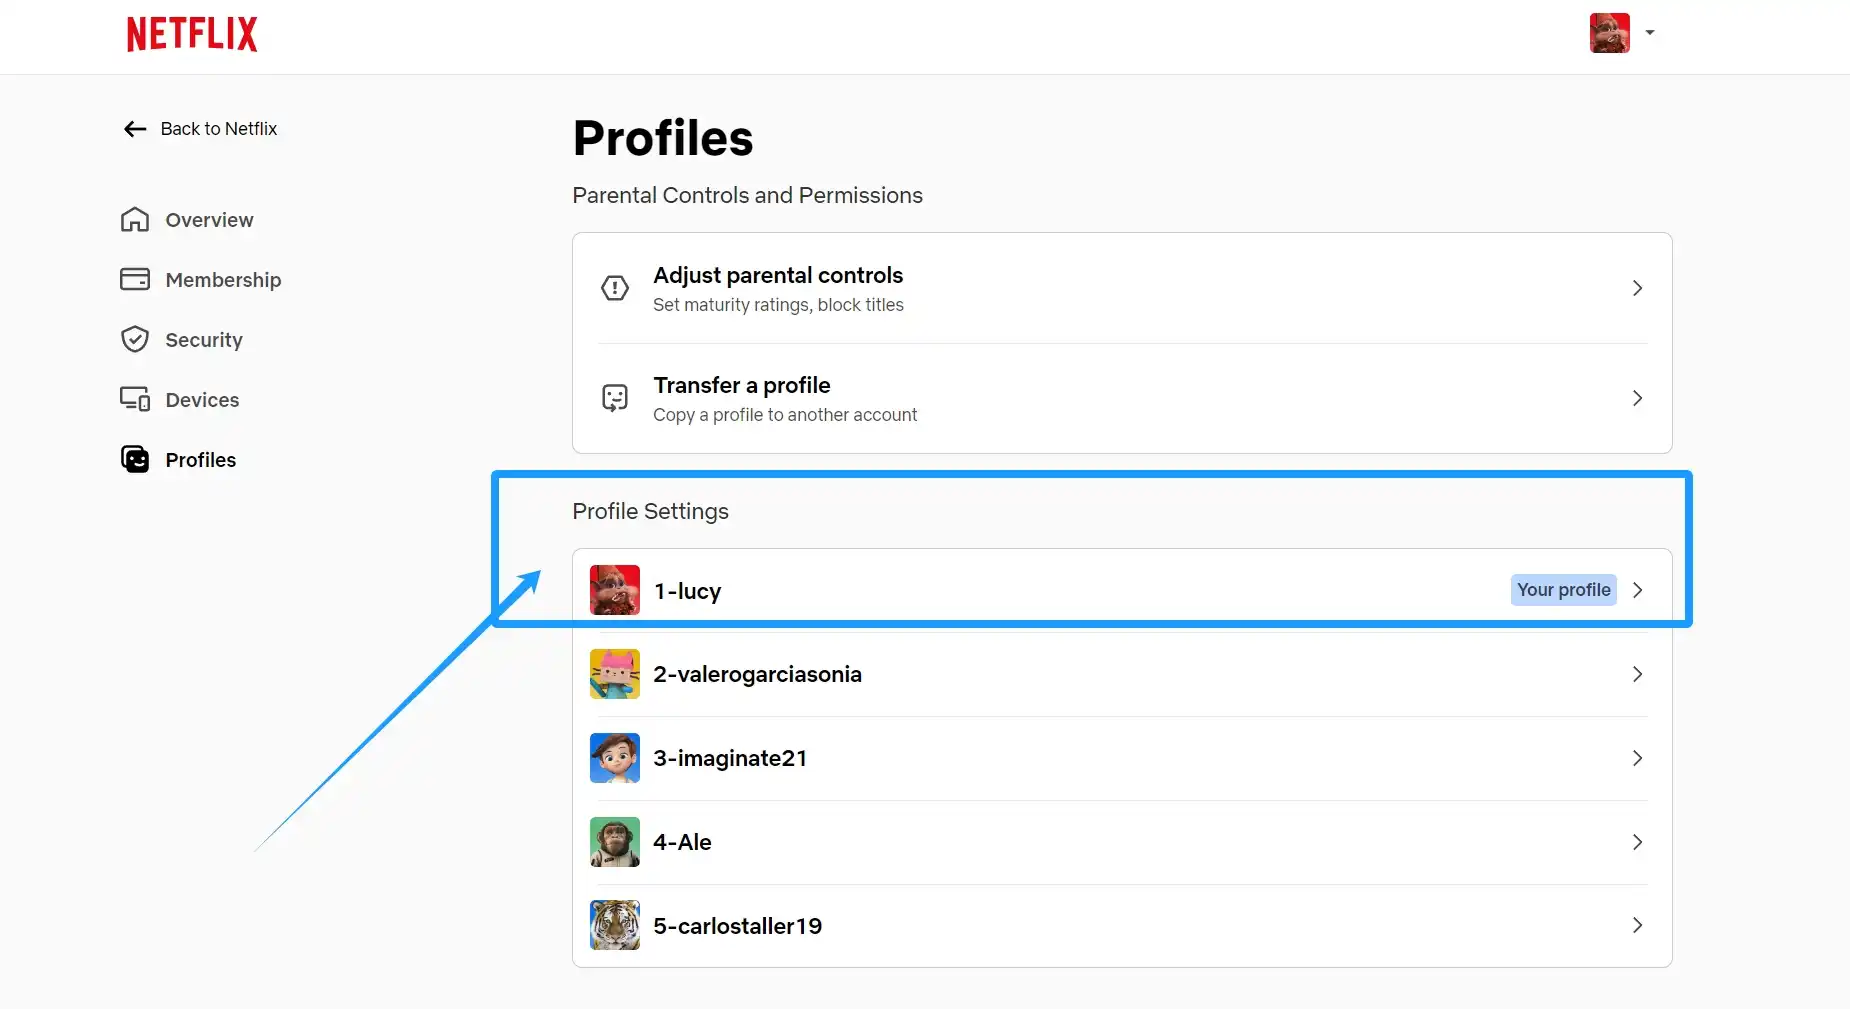
Task: Click the Netflix logo
Action: click(x=192, y=34)
